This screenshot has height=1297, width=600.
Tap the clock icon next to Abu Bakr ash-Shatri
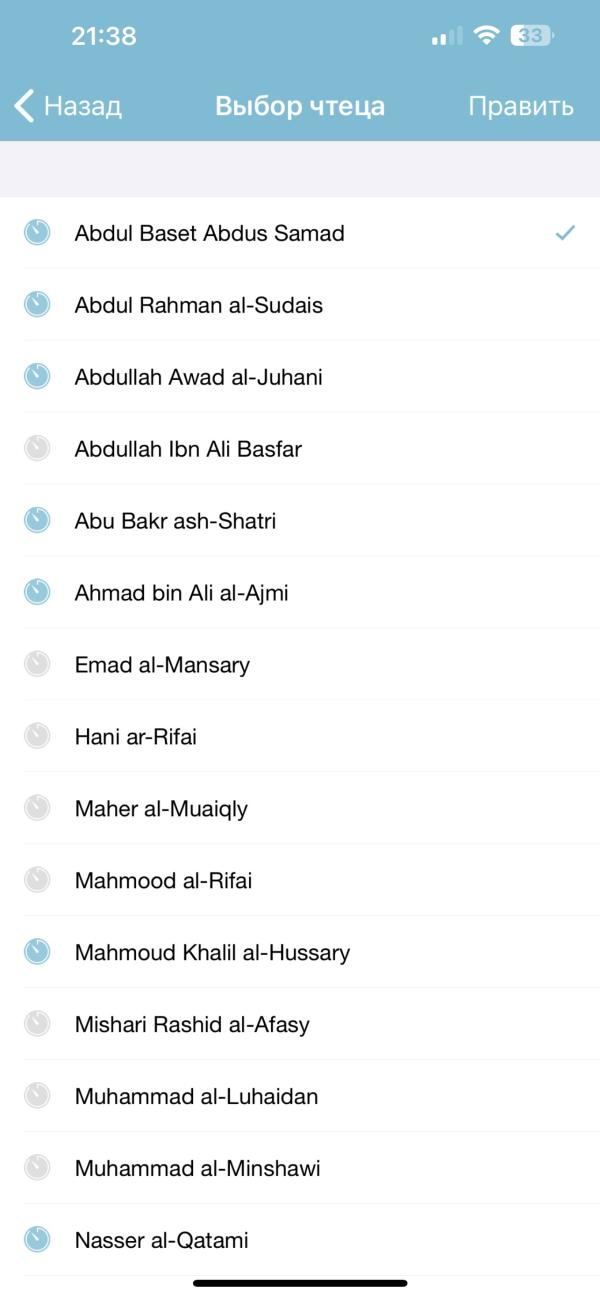(37, 521)
